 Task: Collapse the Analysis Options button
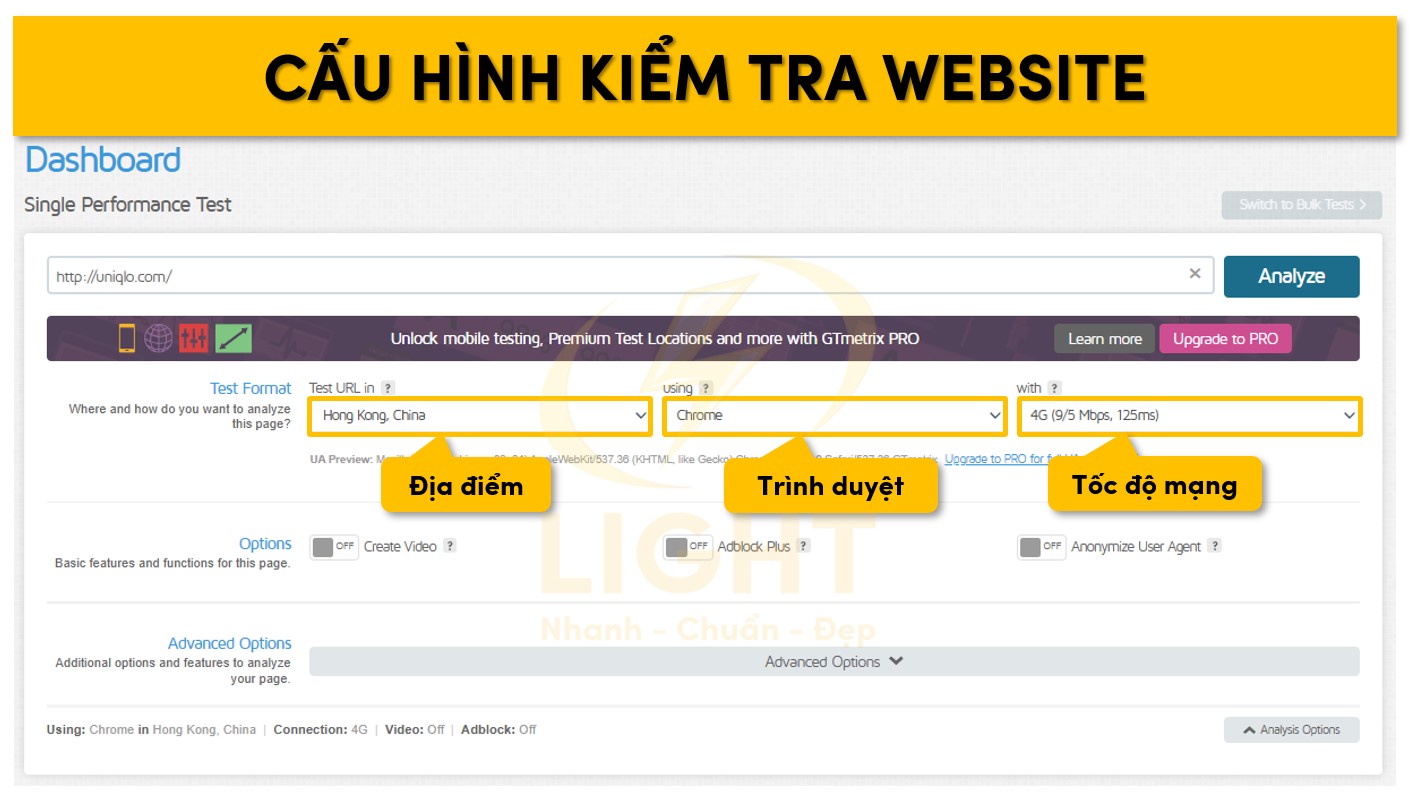[1291, 730]
